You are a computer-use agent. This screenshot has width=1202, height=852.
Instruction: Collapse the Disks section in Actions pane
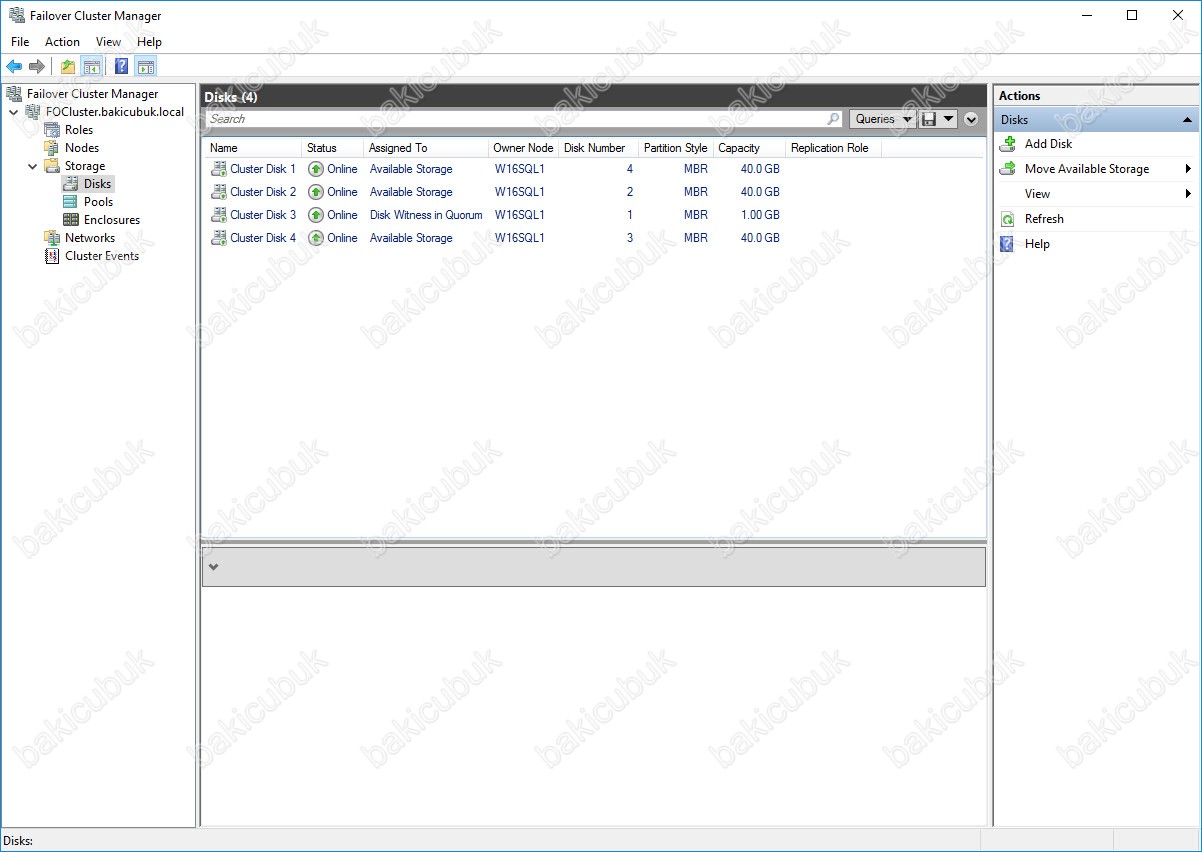point(1187,120)
